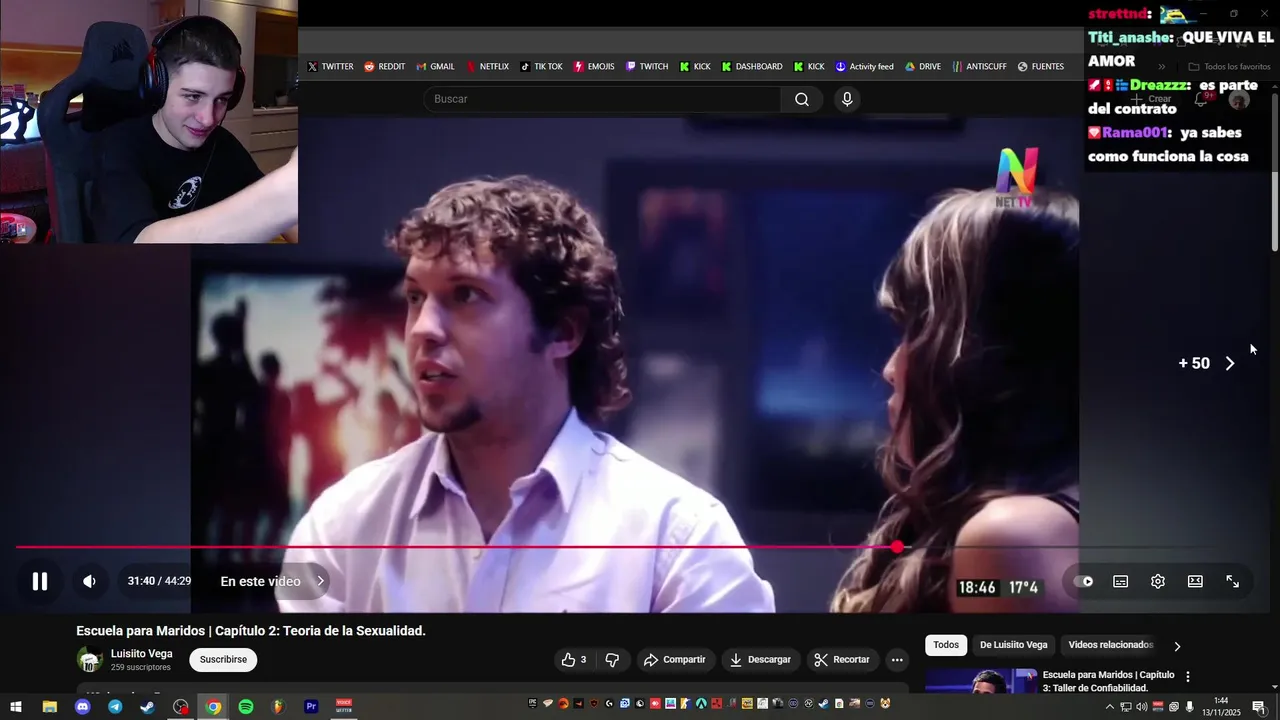Click the Recortar clip button
Screen dimensions: 1280x720
click(x=842, y=660)
